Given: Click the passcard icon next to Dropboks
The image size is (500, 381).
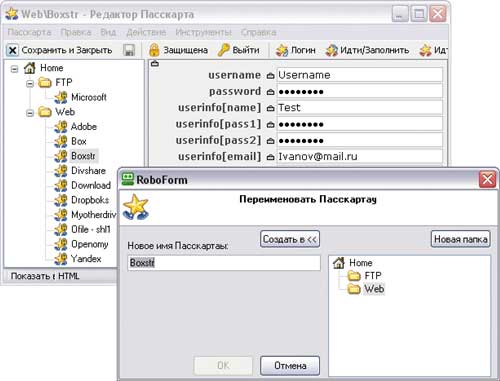Looking at the screenshot, I should pos(61,200).
